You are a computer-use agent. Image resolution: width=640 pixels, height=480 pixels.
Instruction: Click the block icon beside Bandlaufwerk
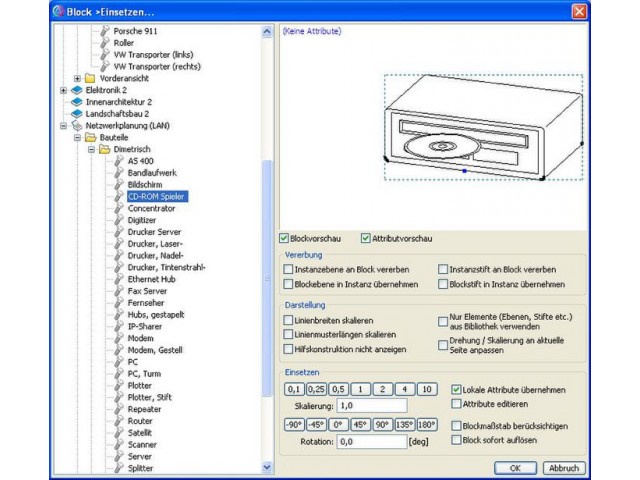pyautogui.click(x=119, y=173)
